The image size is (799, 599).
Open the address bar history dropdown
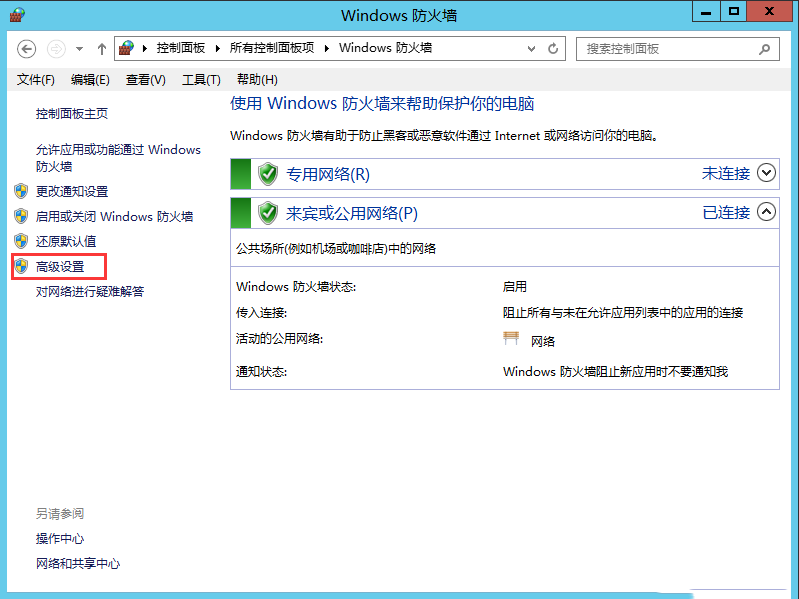pyautogui.click(x=531, y=49)
